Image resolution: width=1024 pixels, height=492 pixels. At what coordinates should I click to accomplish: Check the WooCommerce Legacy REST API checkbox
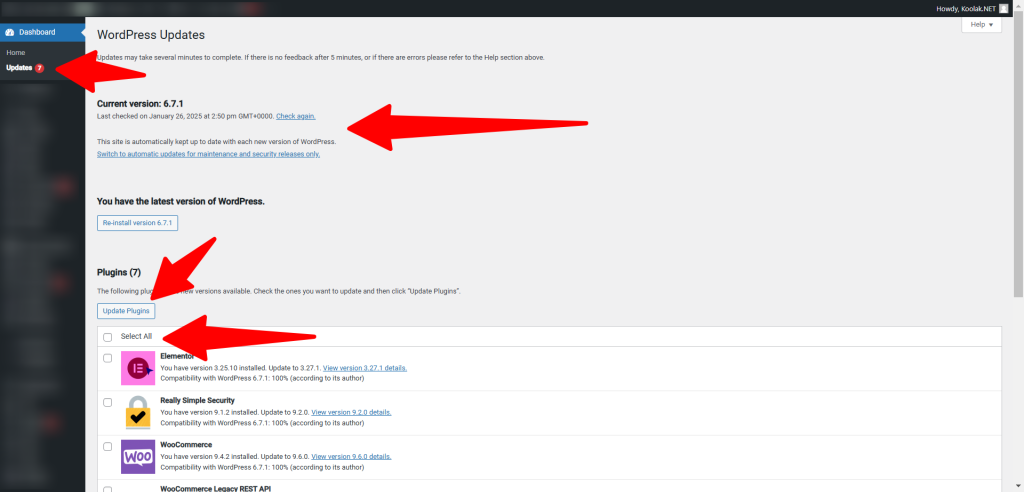(x=108, y=489)
